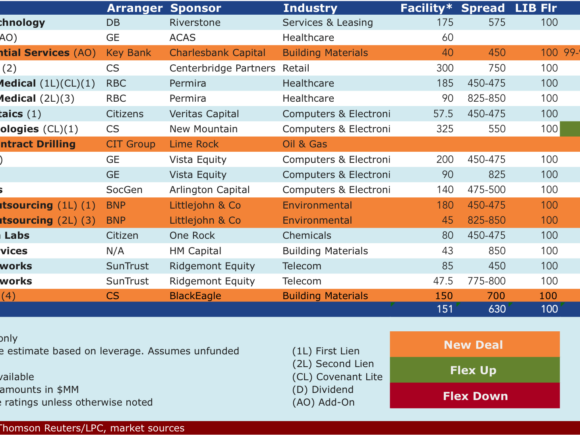Click the (CL) Covenant Lite footnote
The width and height of the screenshot is (580, 435).
[337, 377]
